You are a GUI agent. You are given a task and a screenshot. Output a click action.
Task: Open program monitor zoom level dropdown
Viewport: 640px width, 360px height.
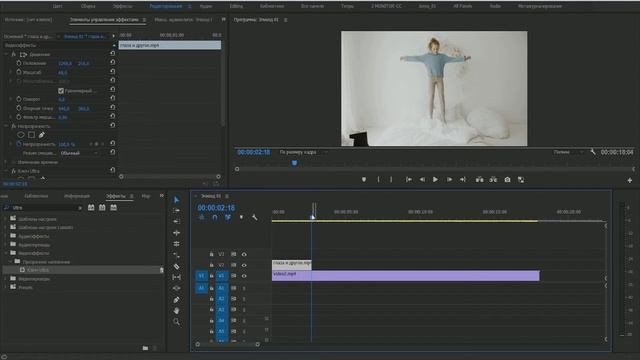pos(304,152)
